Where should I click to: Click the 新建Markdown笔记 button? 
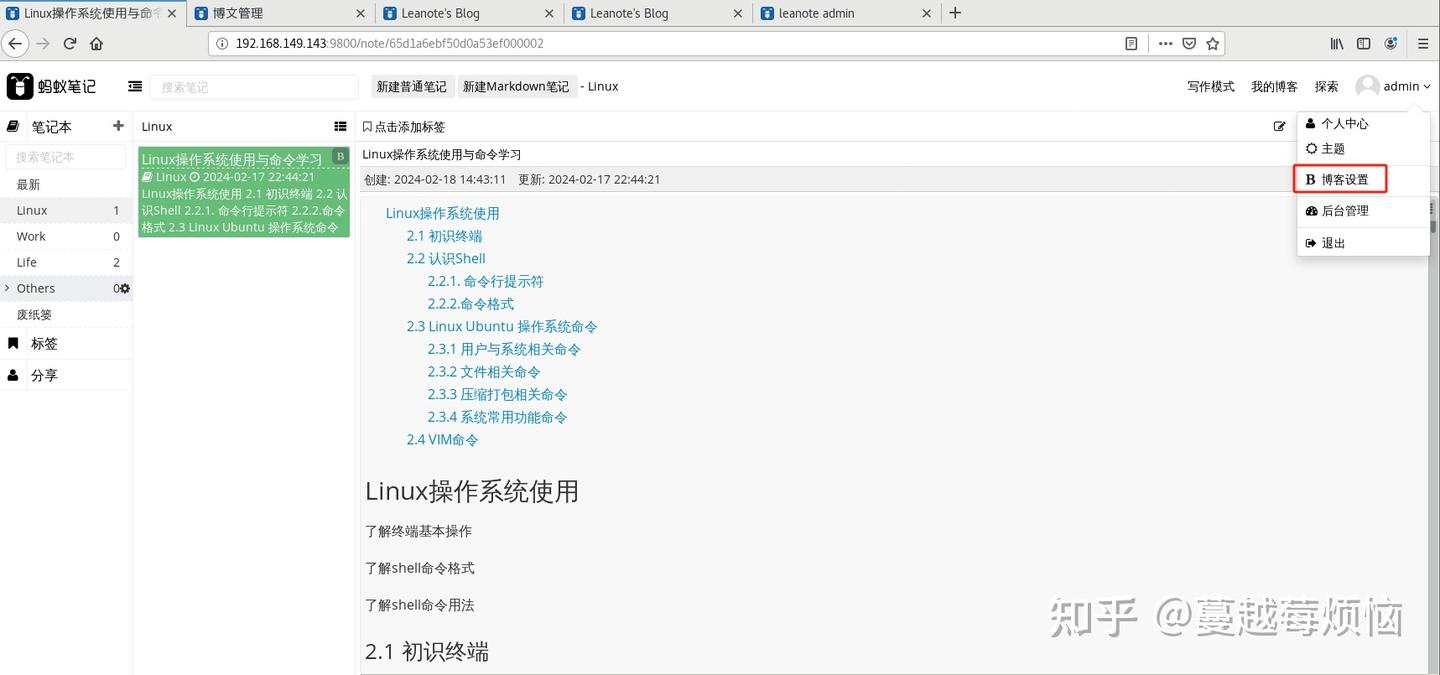click(x=515, y=87)
